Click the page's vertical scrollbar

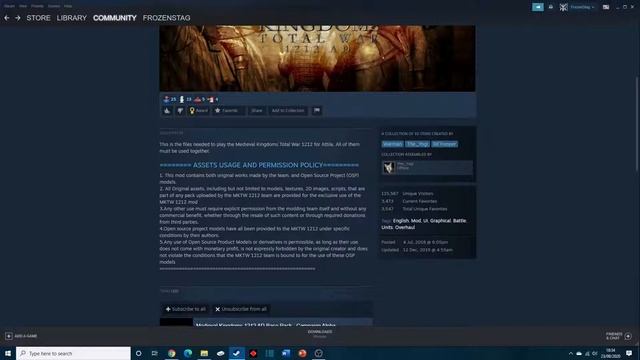pos(637,124)
